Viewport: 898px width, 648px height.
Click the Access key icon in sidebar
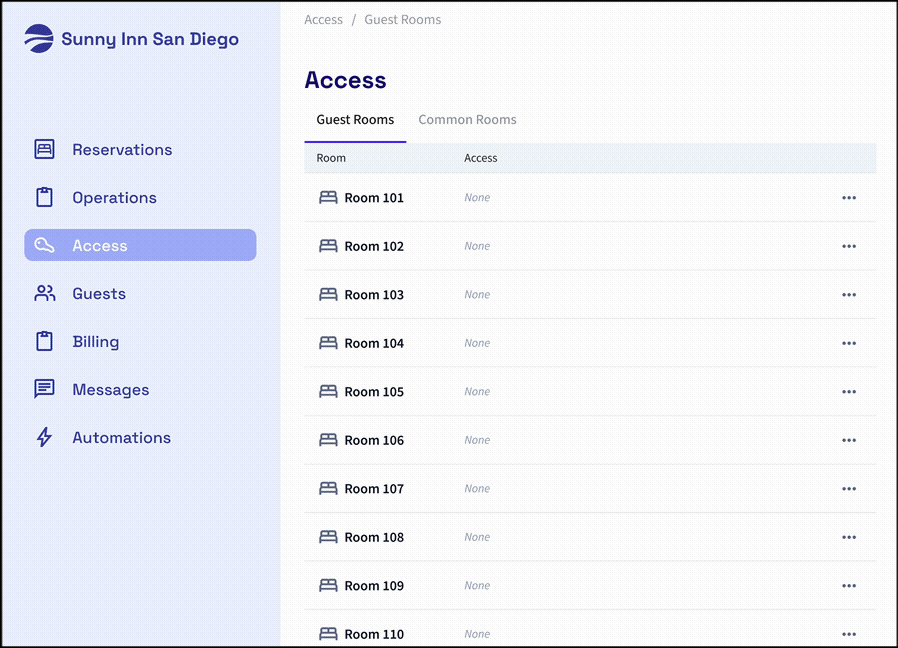point(44,246)
